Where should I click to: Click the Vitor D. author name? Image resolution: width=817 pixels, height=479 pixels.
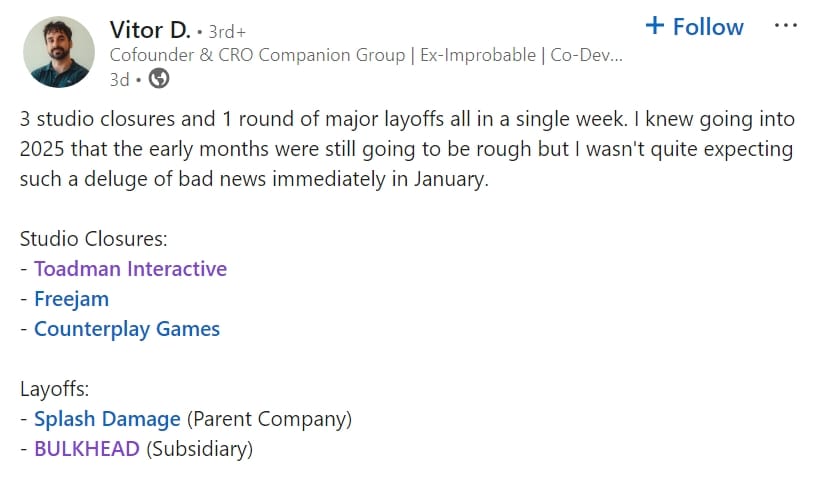150,28
